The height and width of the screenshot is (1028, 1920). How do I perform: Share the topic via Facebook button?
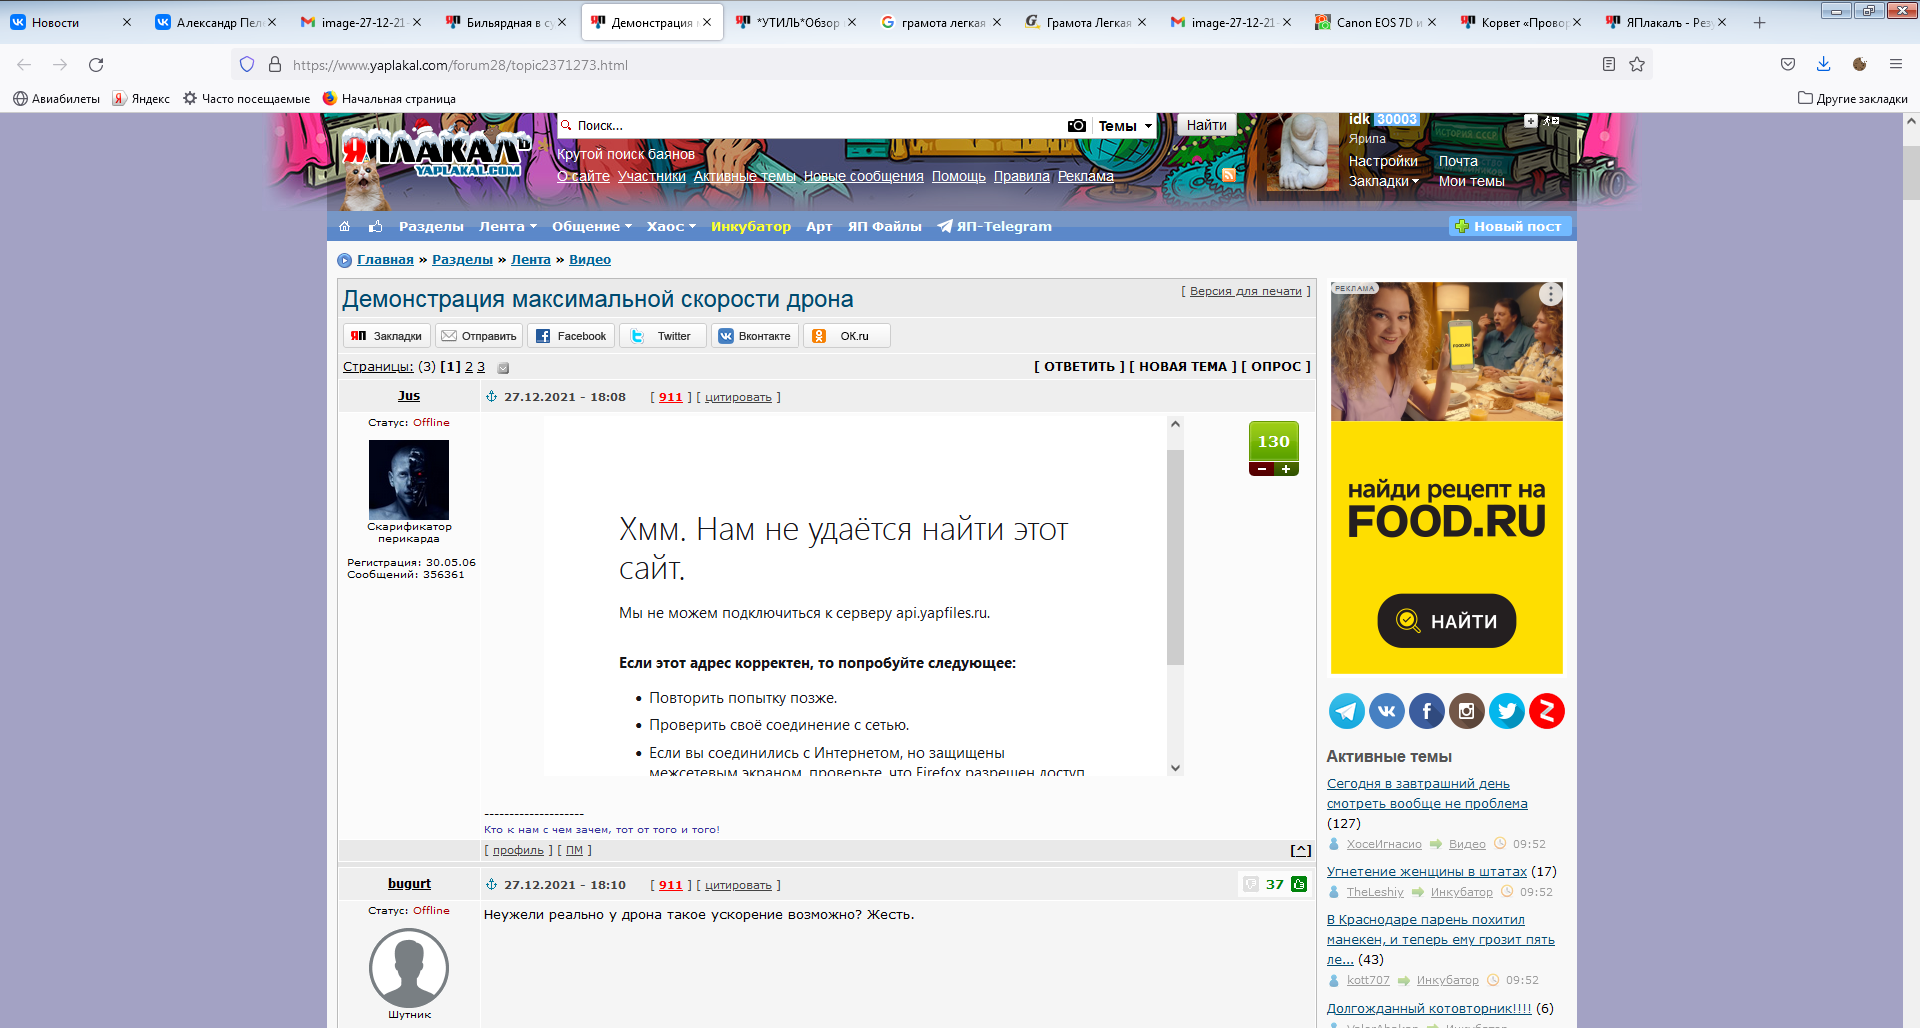571,336
